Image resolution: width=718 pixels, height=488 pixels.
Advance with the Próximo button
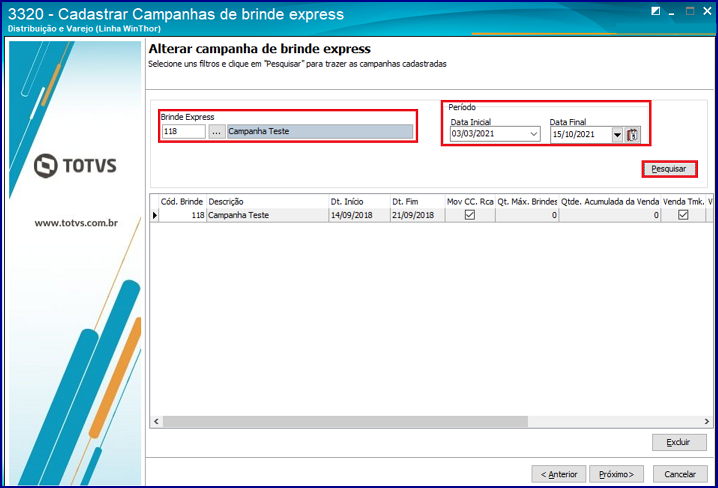coord(616,474)
